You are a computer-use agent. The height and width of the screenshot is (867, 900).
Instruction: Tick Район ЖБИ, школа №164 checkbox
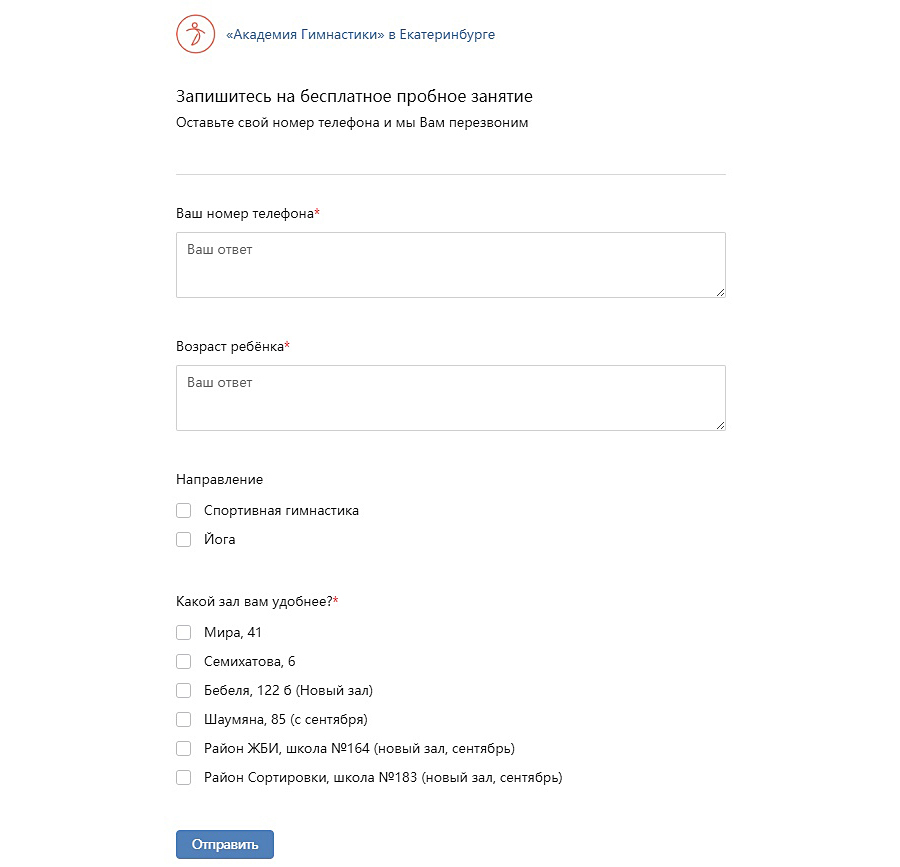click(184, 749)
